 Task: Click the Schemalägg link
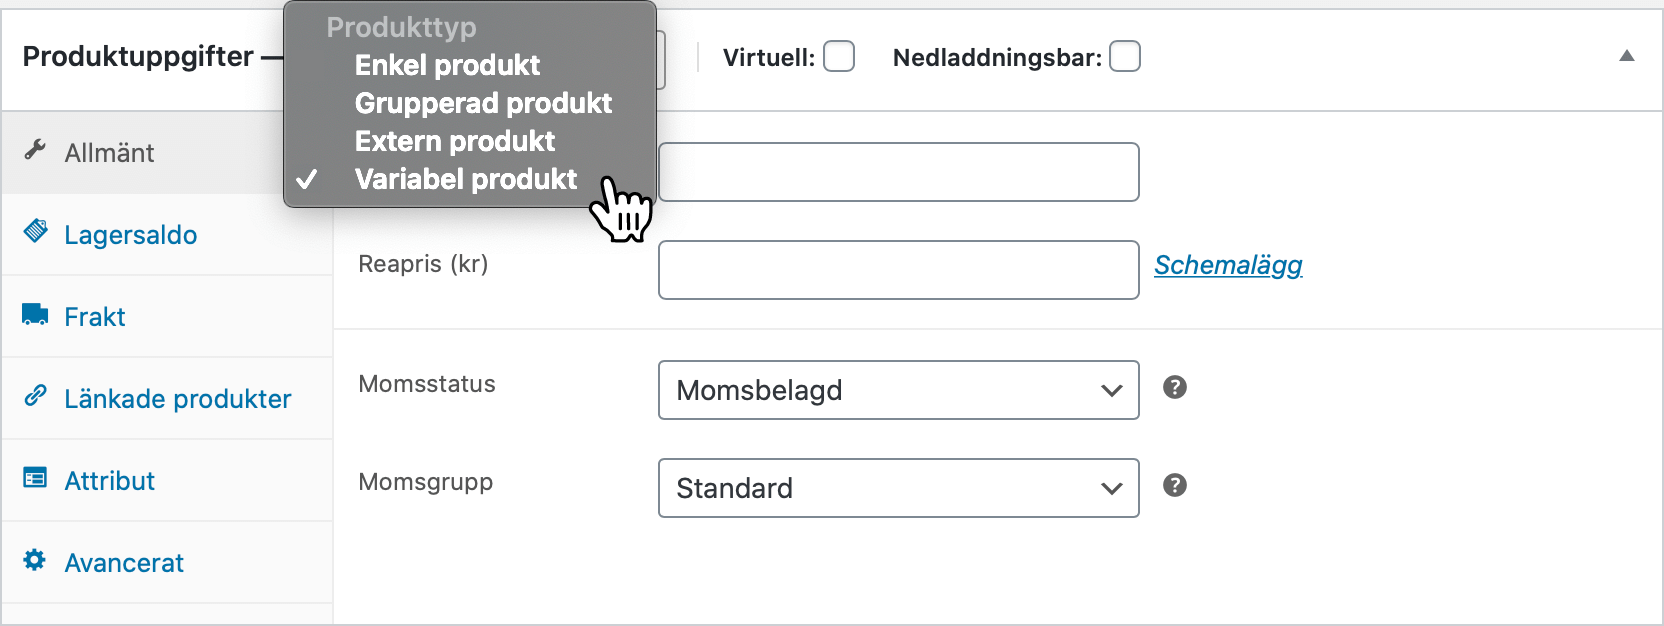click(1228, 265)
